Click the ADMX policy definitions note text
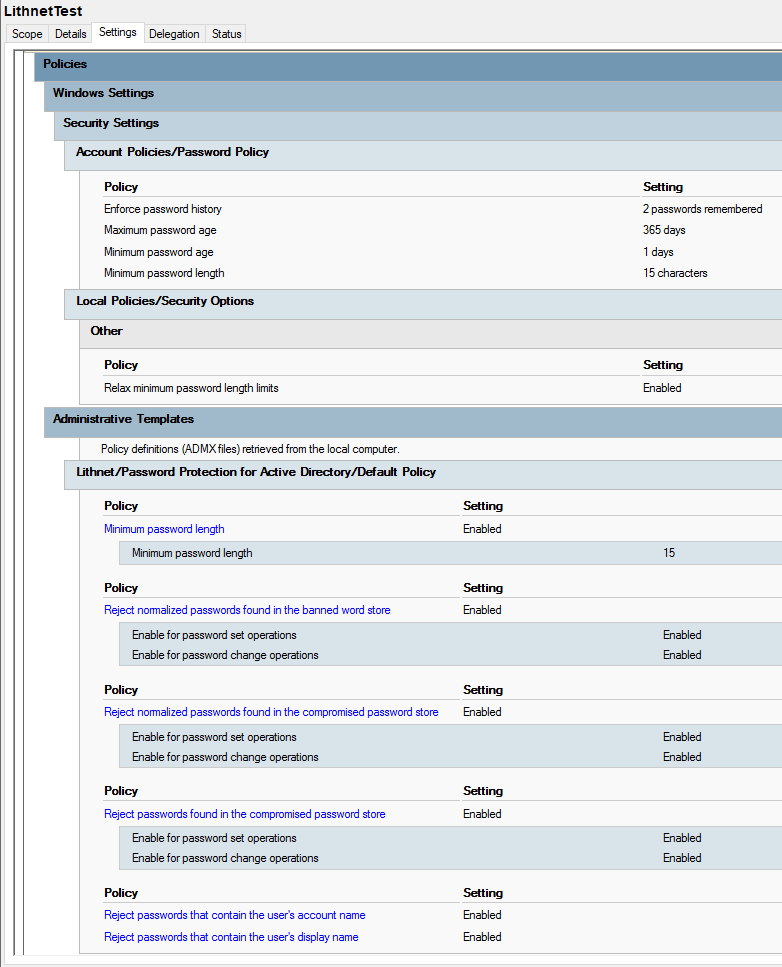 pyautogui.click(x=250, y=449)
